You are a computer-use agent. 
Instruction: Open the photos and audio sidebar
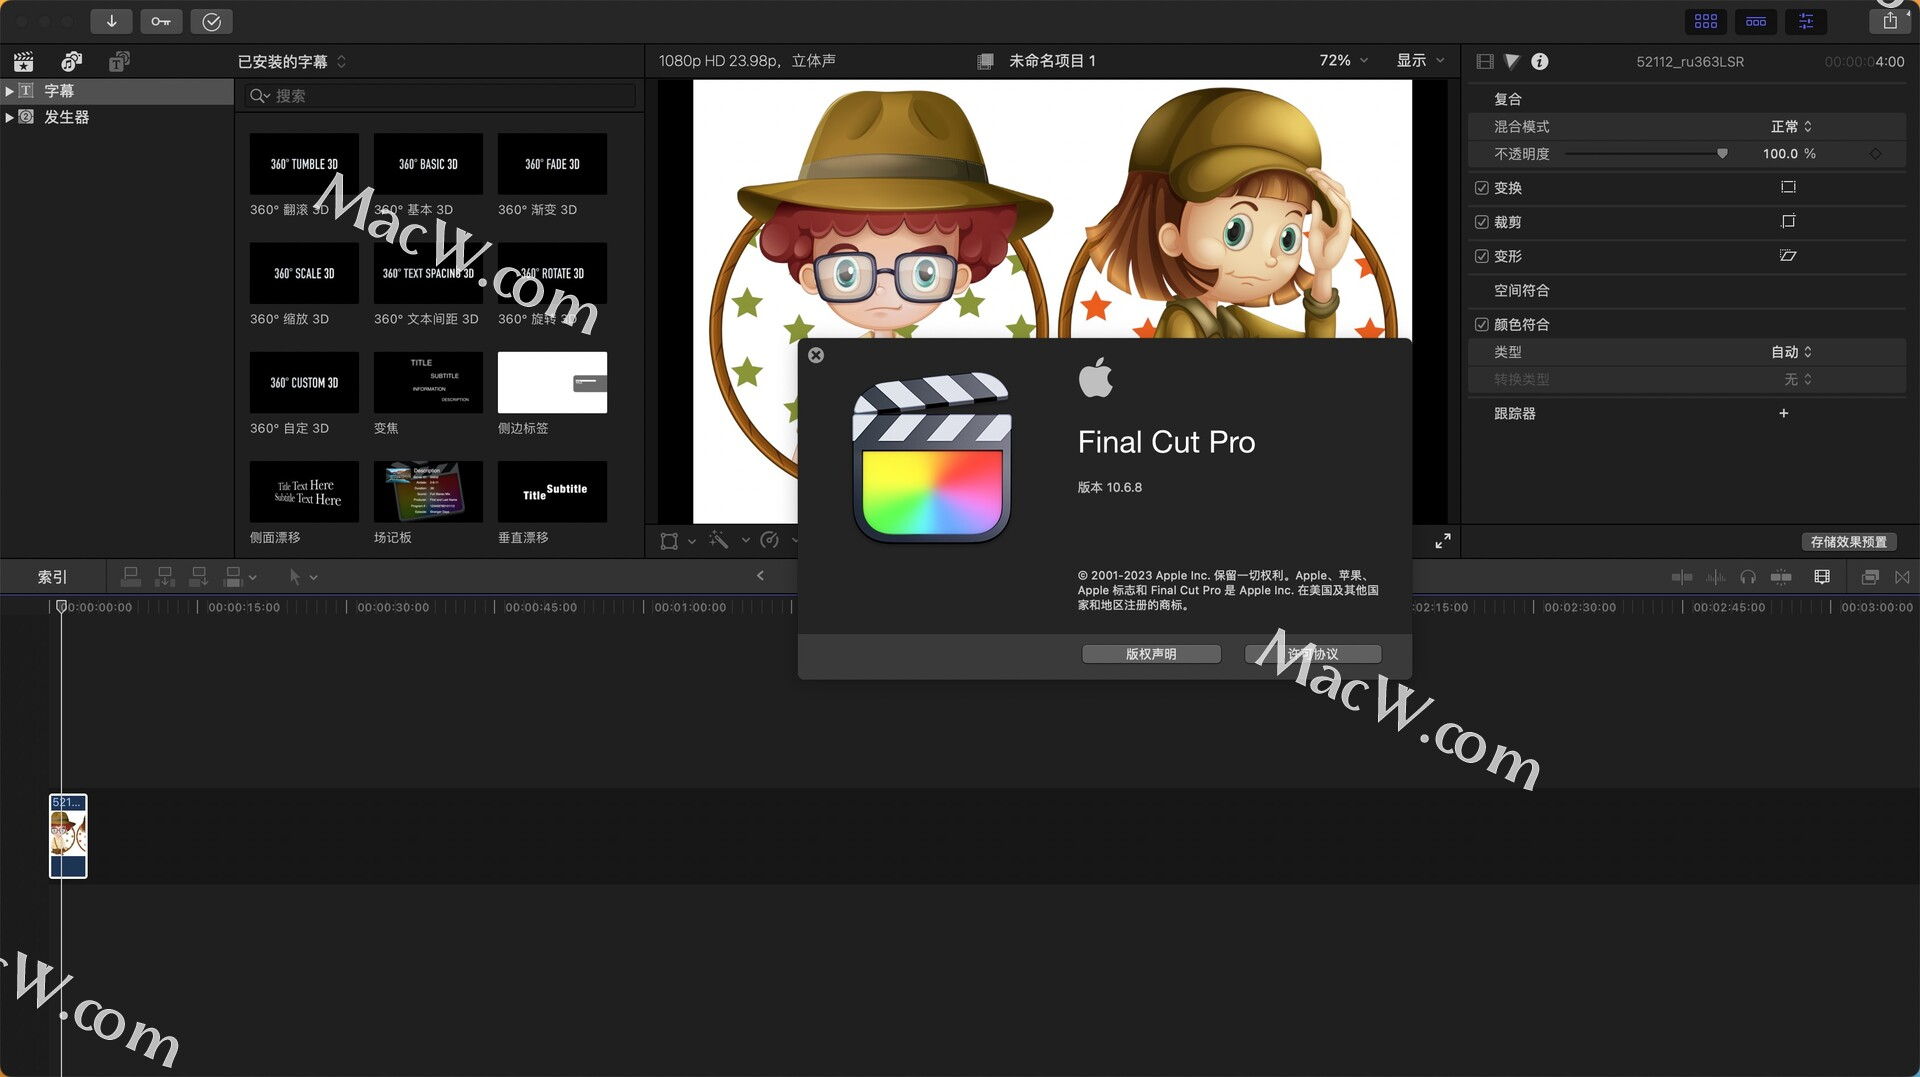click(x=71, y=61)
